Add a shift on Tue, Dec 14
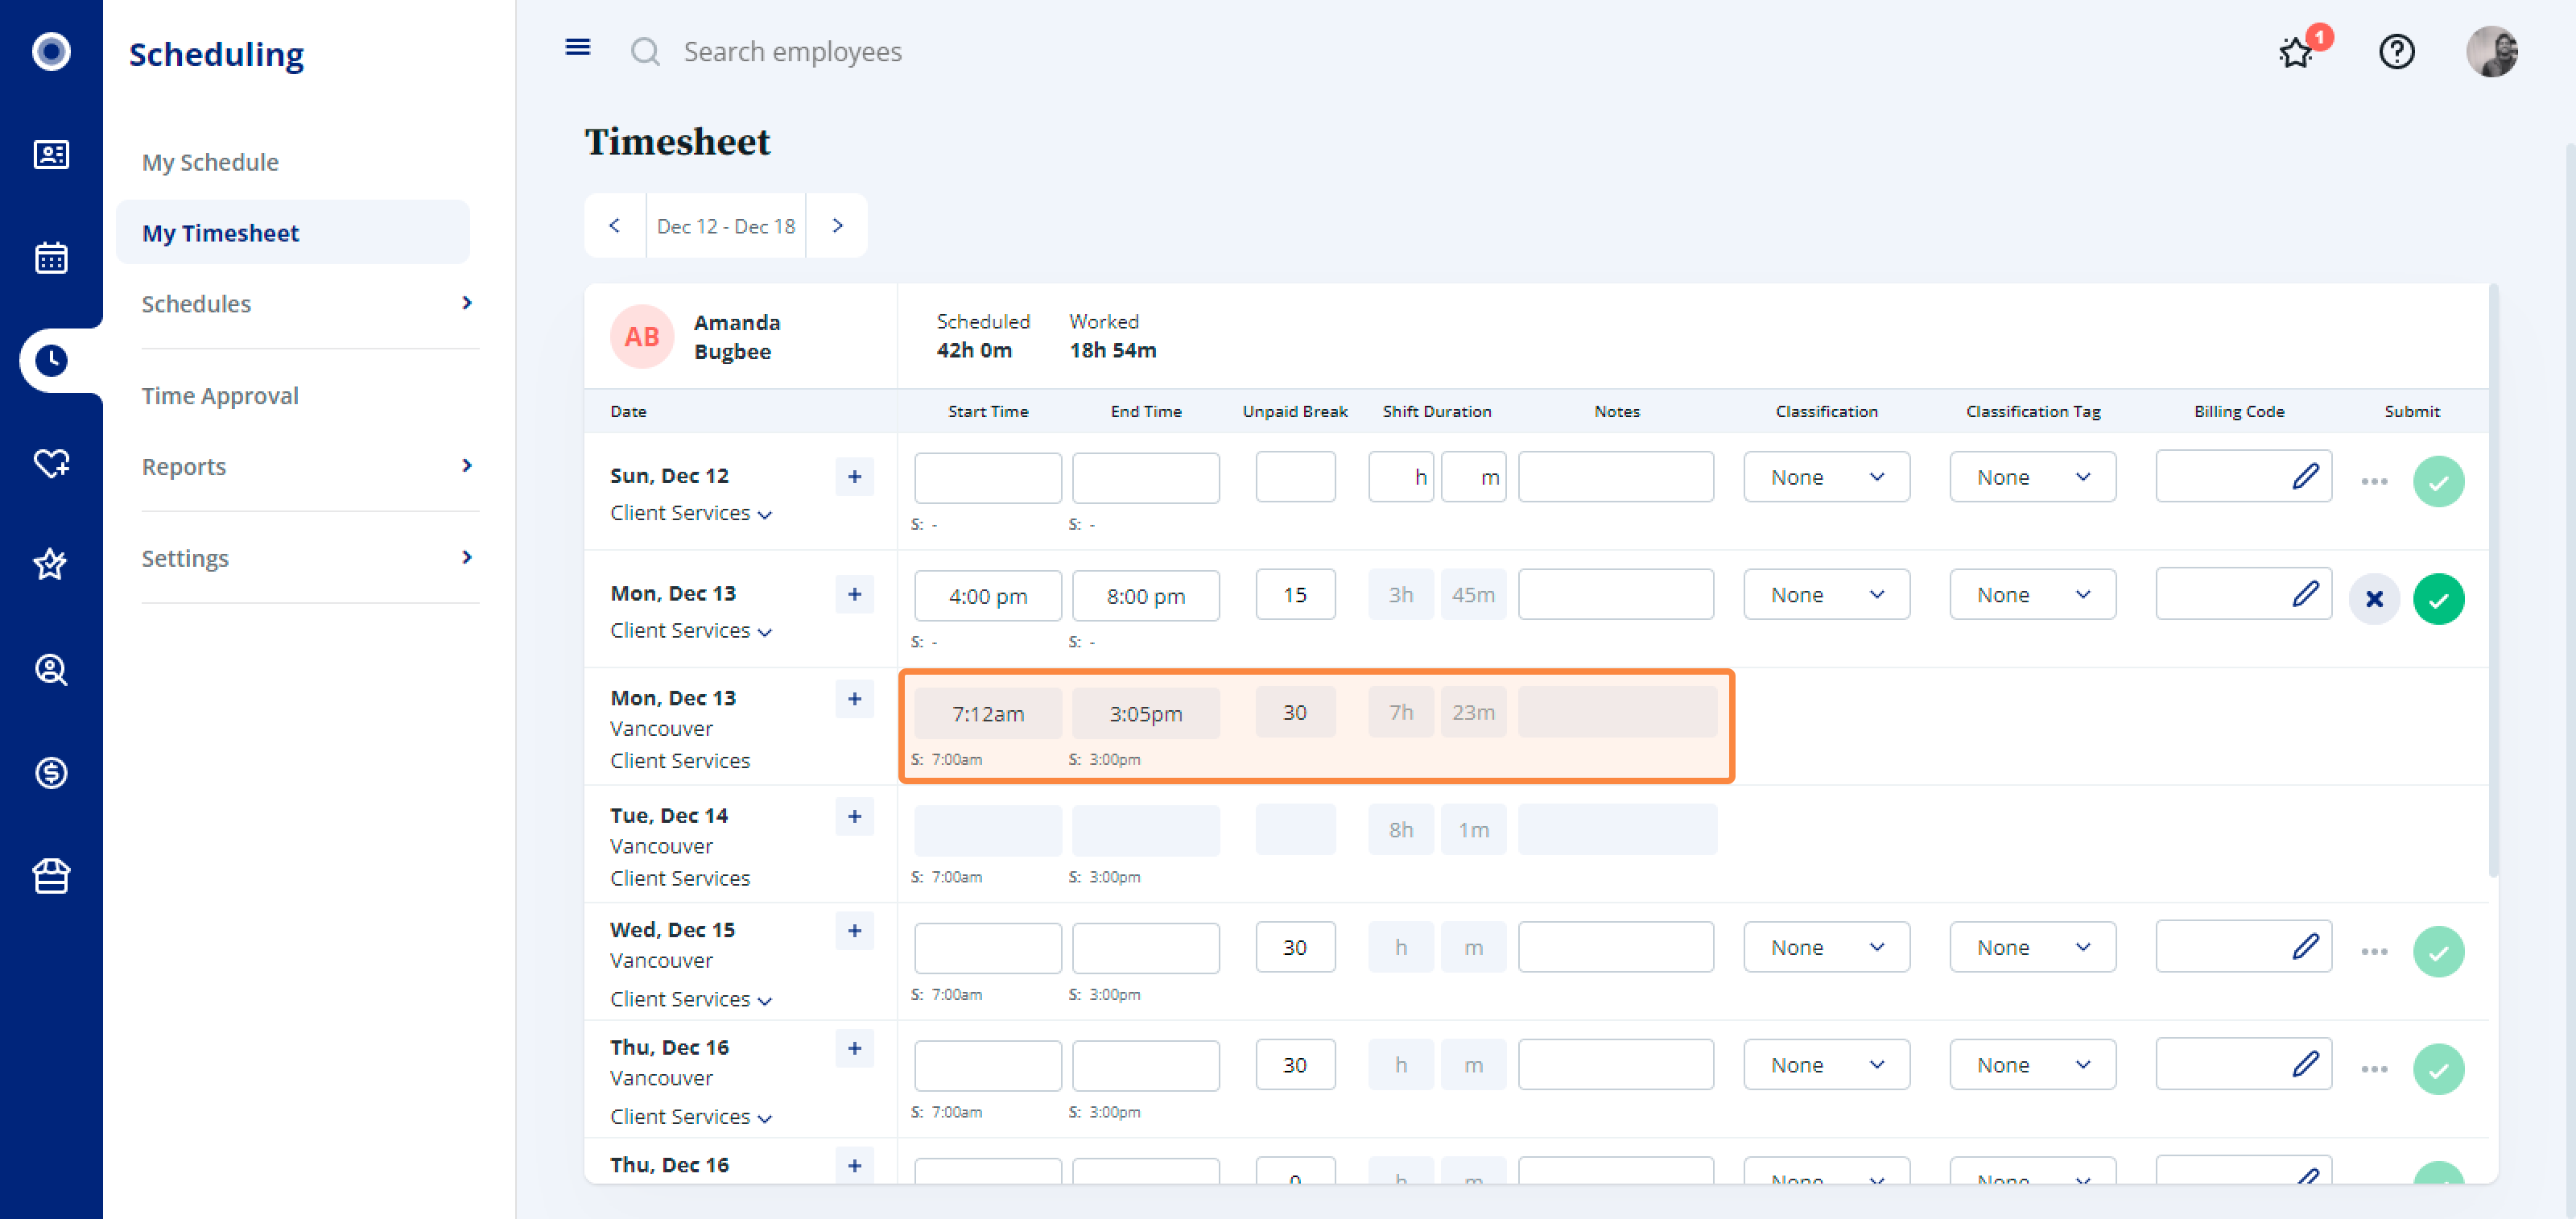The image size is (2576, 1219). click(854, 817)
